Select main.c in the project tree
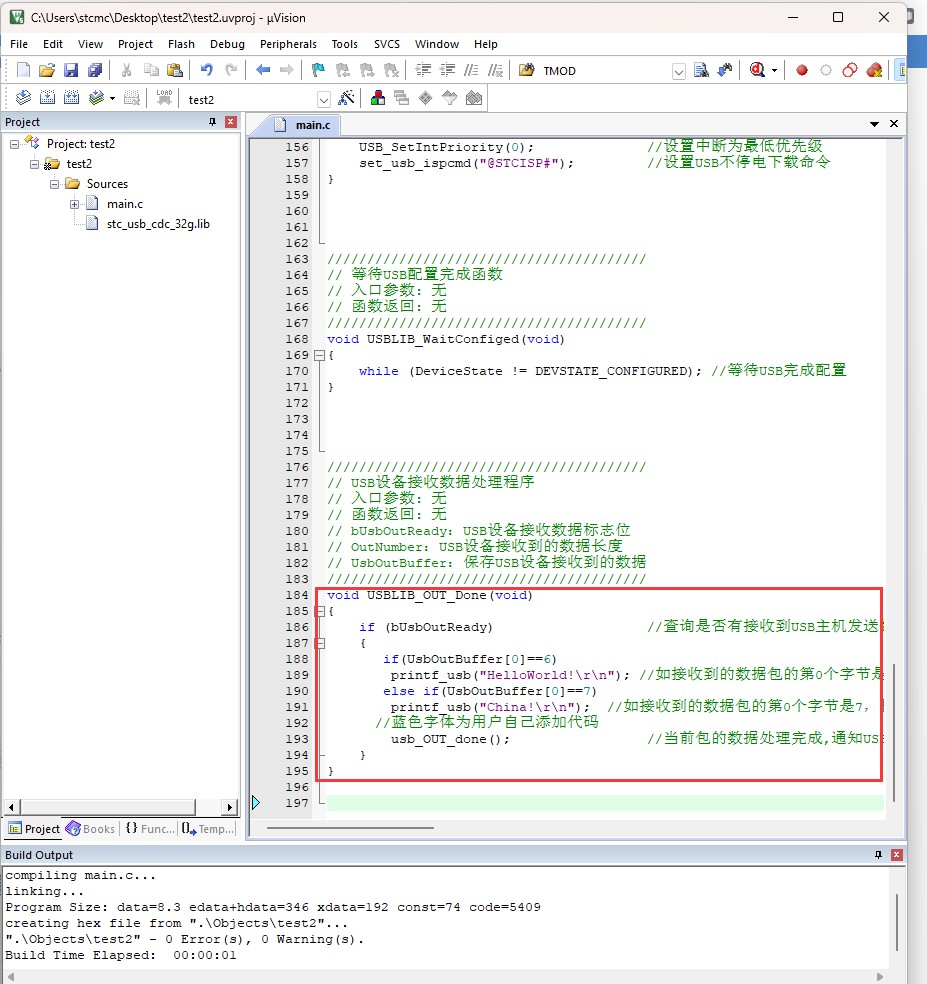 (124, 204)
